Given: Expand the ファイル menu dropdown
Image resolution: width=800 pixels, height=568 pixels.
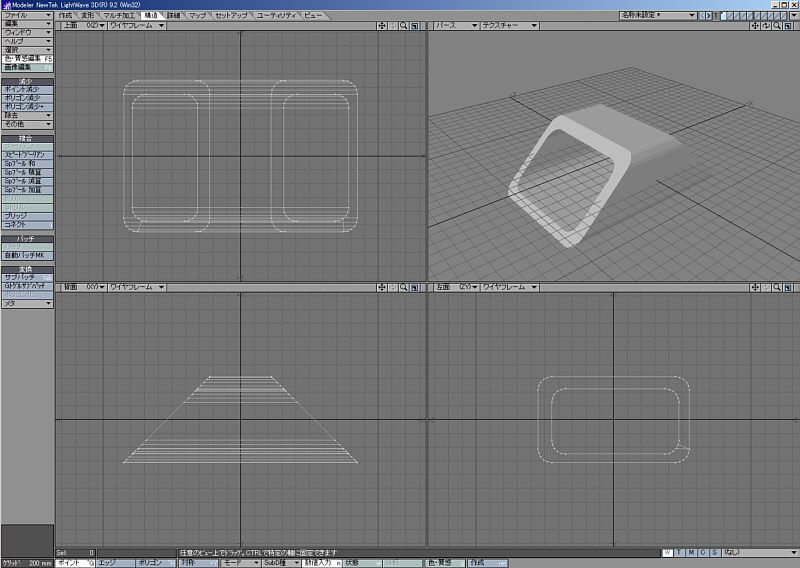Looking at the screenshot, I should click(27, 16).
